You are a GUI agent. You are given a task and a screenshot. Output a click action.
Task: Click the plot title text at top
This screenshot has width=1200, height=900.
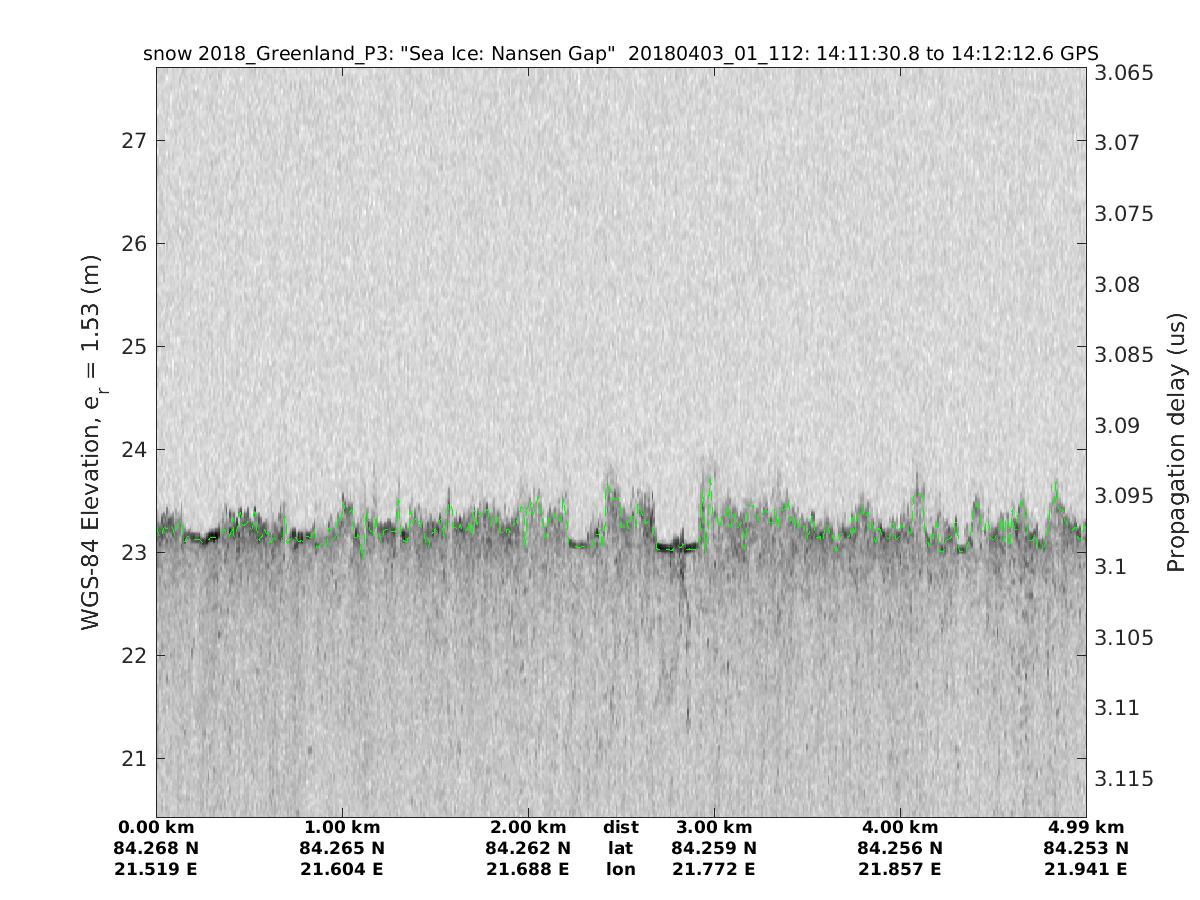620,54
